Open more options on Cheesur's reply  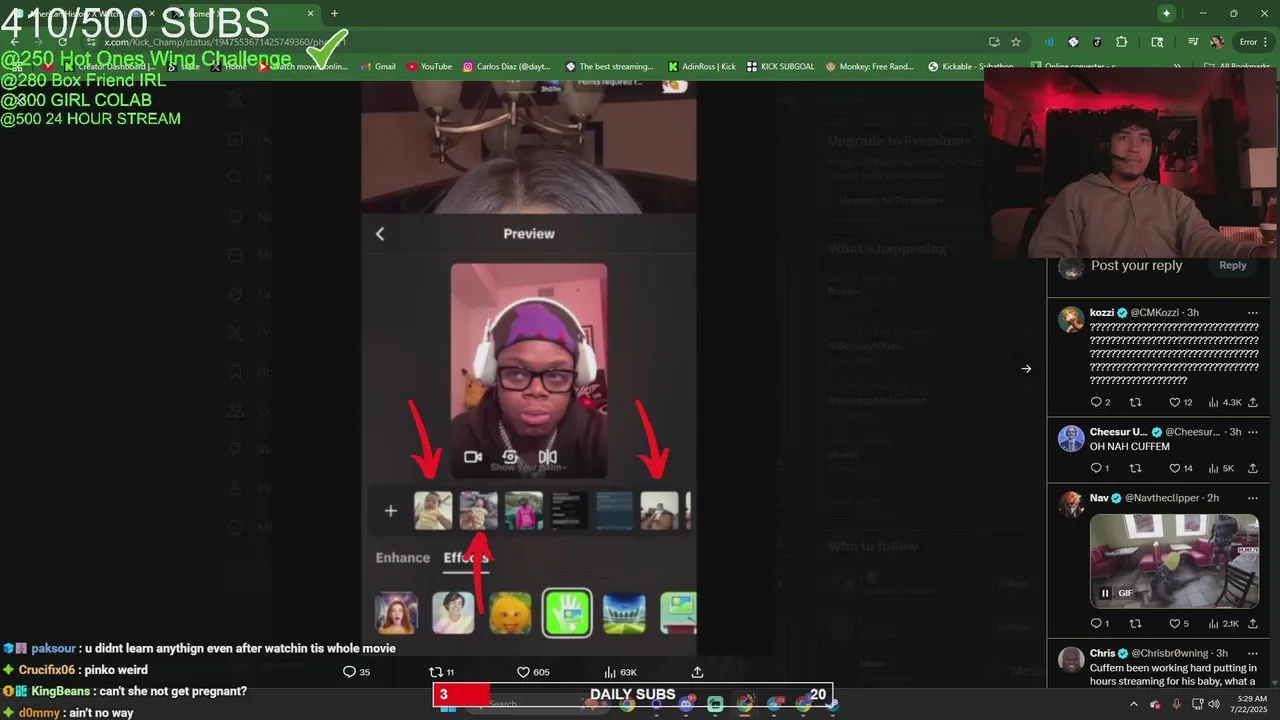(1252, 432)
